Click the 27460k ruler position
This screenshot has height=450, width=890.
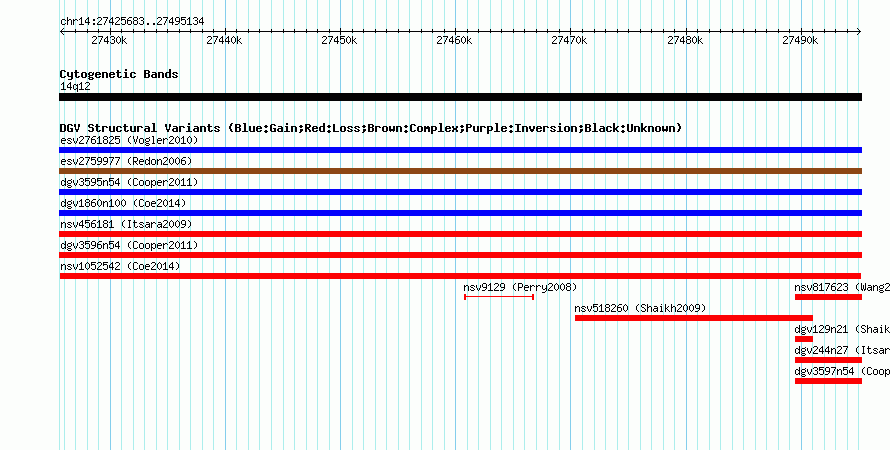pos(454,41)
